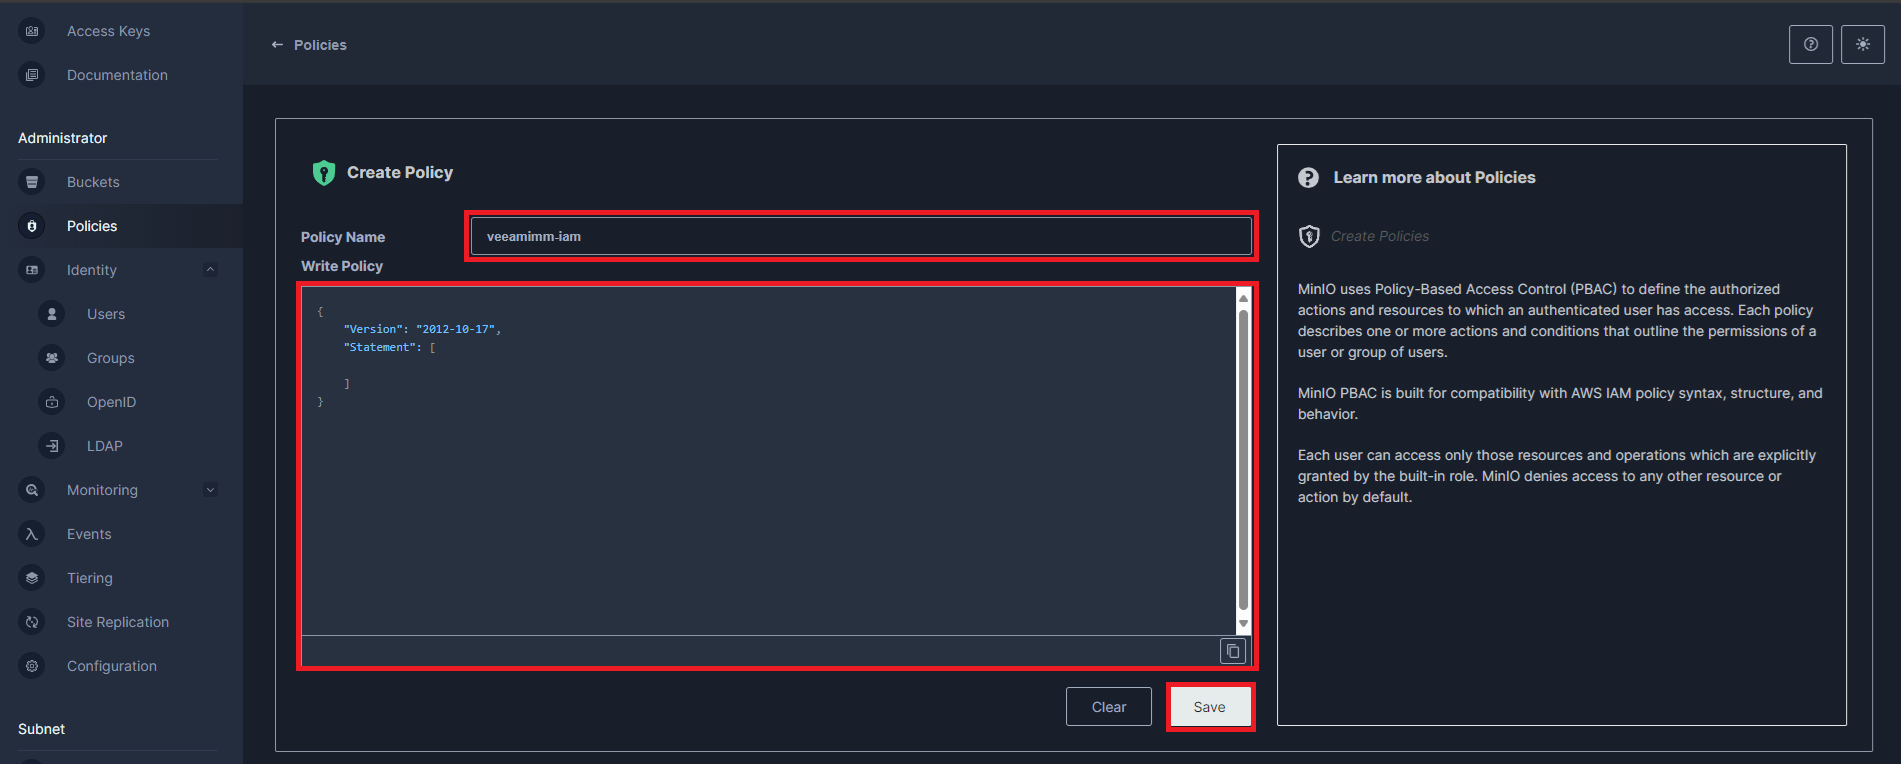Click the Configuration gear icon

[32, 666]
